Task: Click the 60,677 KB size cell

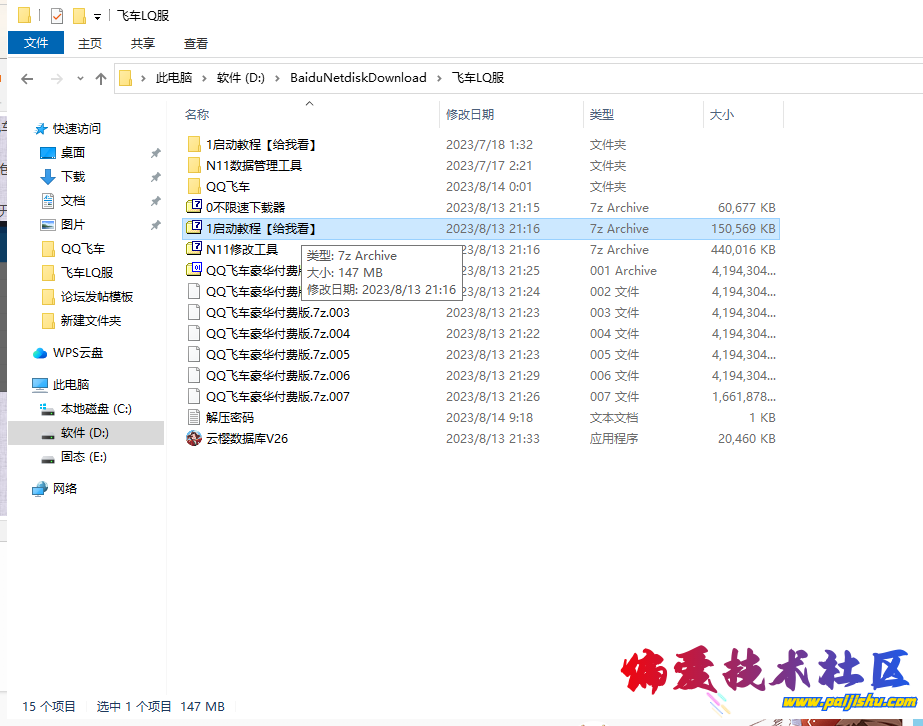Action: (x=746, y=208)
